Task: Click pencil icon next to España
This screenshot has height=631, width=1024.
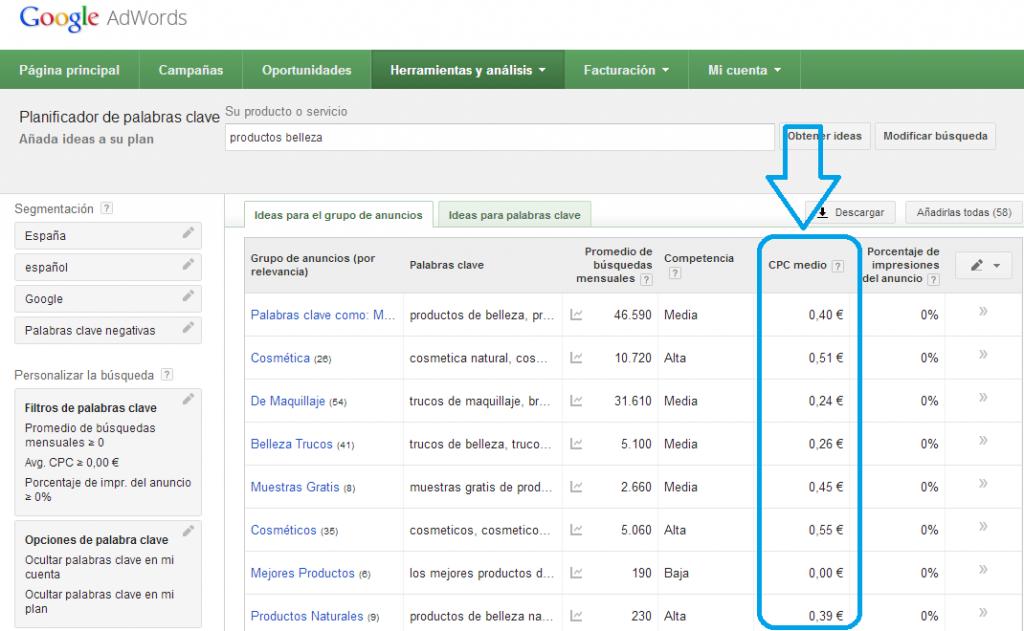Action: click(187, 234)
